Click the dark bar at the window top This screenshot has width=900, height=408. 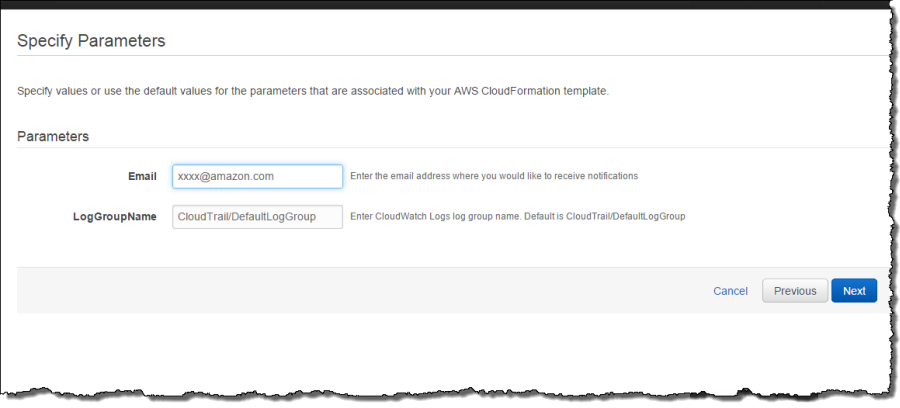[450, 4]
